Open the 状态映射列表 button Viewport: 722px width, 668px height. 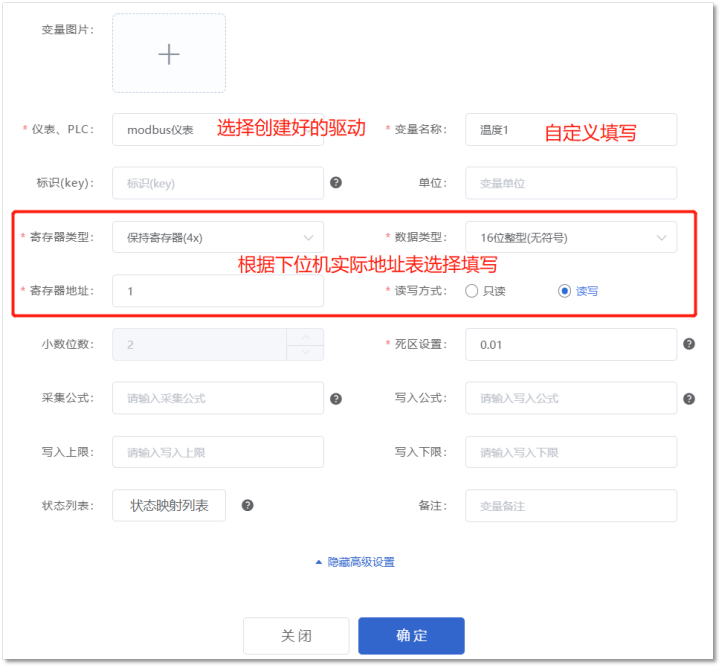click(x=169, y=505)
